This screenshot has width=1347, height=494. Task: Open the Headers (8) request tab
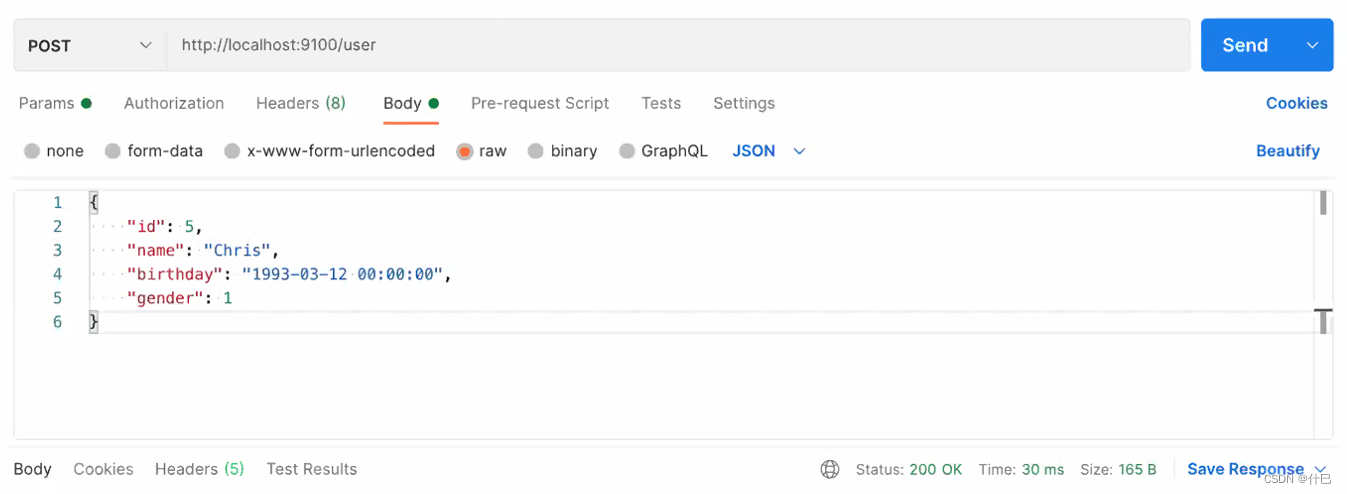pos(301,103)
